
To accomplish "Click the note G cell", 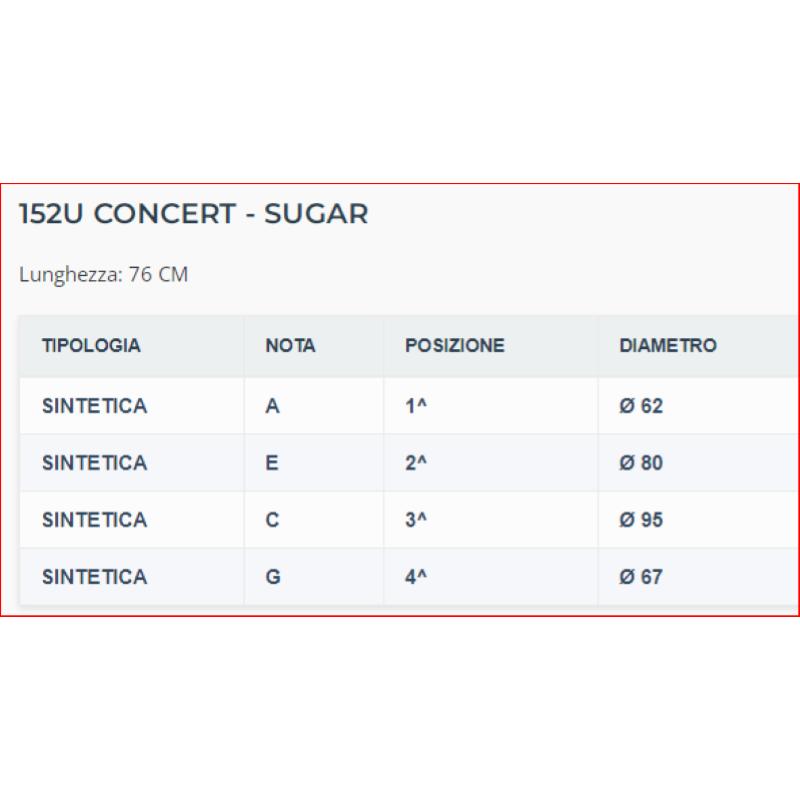I will point(273,577).
